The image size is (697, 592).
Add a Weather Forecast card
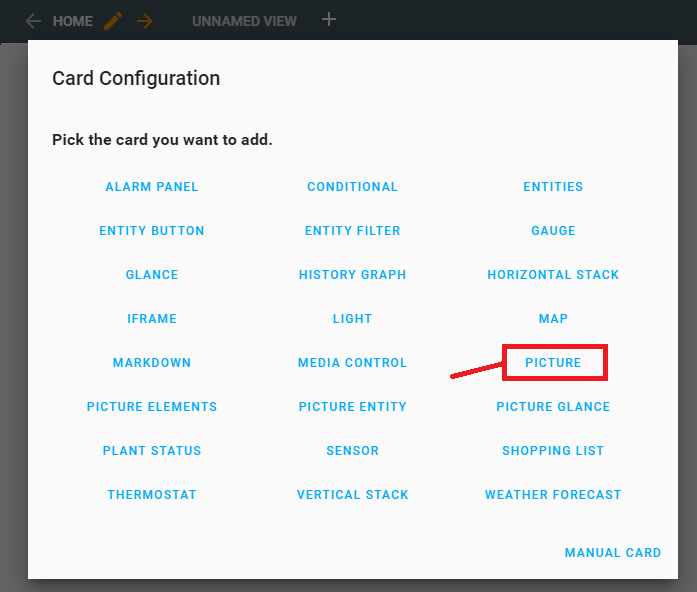tap(553, 495)
